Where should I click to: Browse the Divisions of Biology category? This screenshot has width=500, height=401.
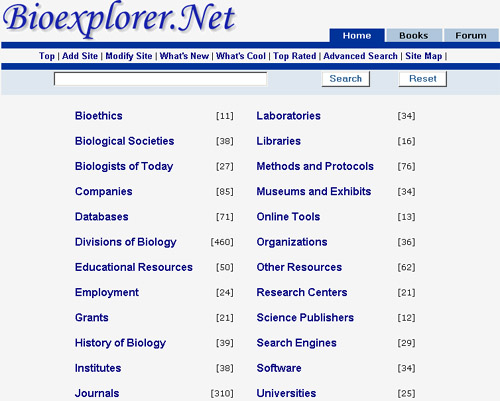click(126, 242)
